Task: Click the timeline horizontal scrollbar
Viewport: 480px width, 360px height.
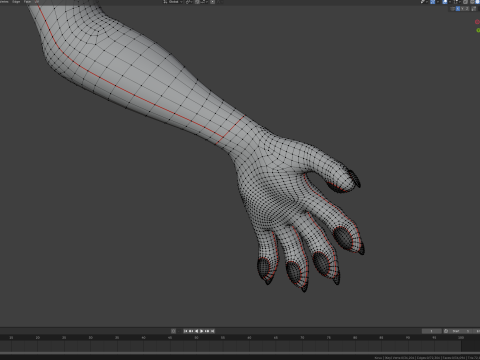Action: coord(240,353)
